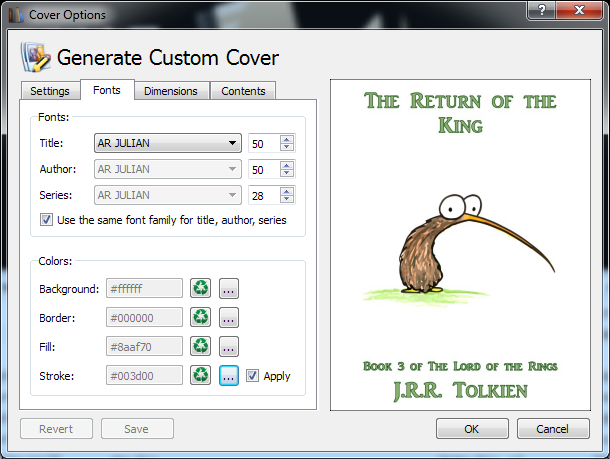
Task: Open the Dimensions tab
Action: (x=171, y=91)
